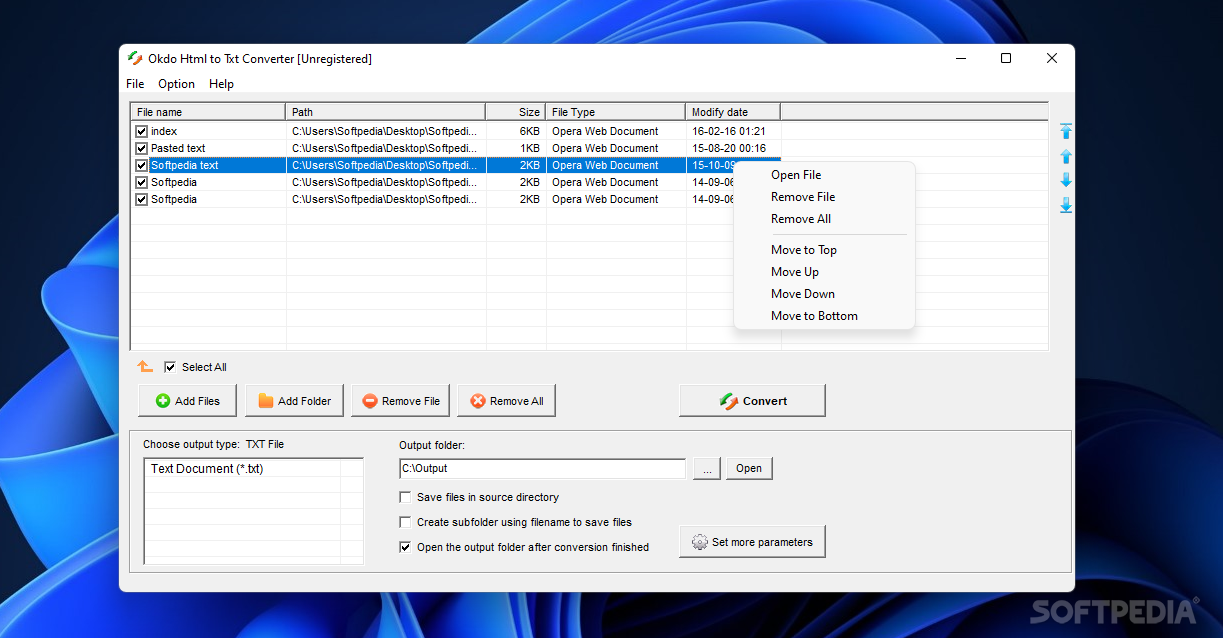
Task: Click the 15-08-20 00:16 date cell
Action: tap(729, 148)
